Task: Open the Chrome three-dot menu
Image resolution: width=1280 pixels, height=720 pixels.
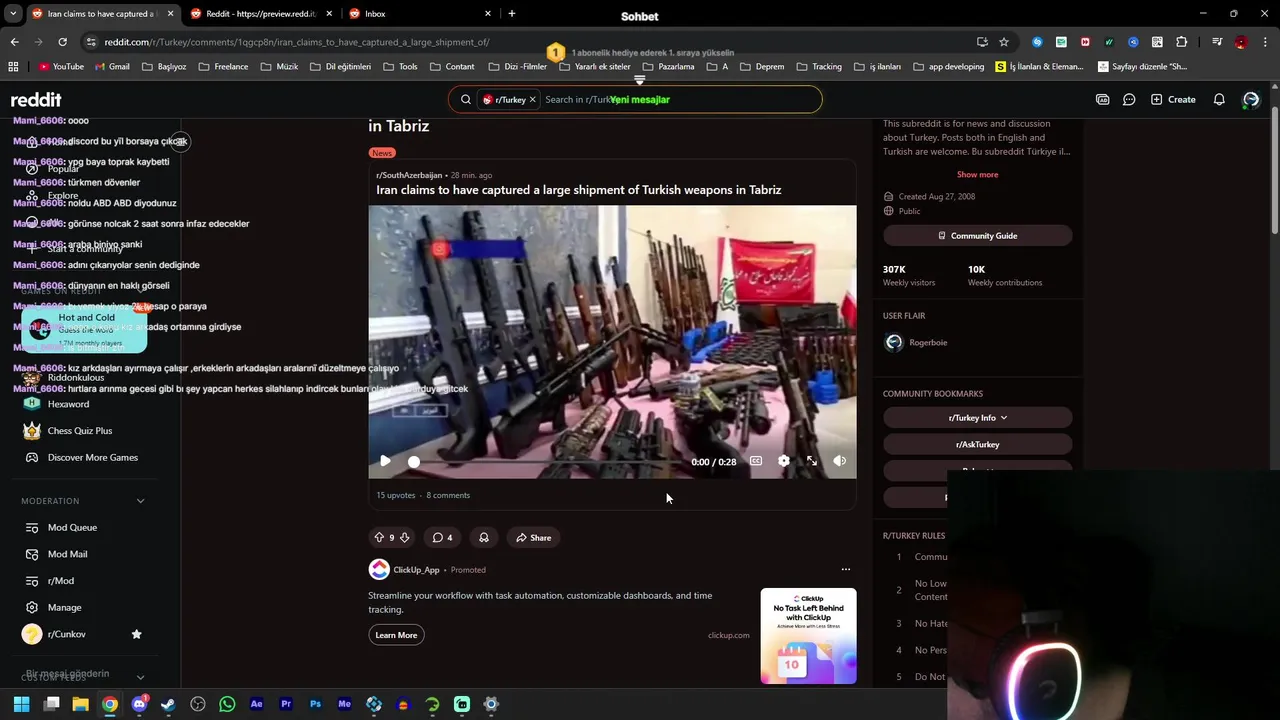Action: 1265,42
